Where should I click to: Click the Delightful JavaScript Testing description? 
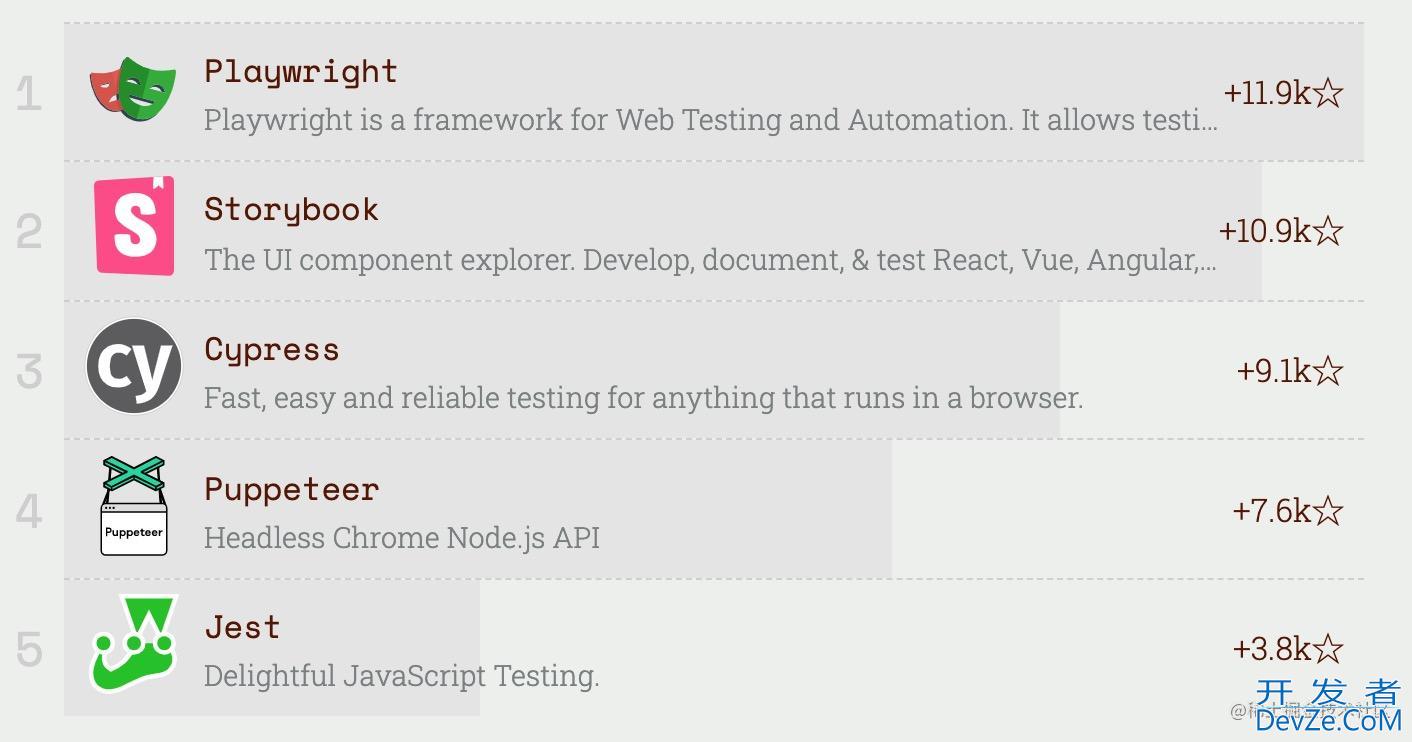pyautogui.click(x=401, y=676)
